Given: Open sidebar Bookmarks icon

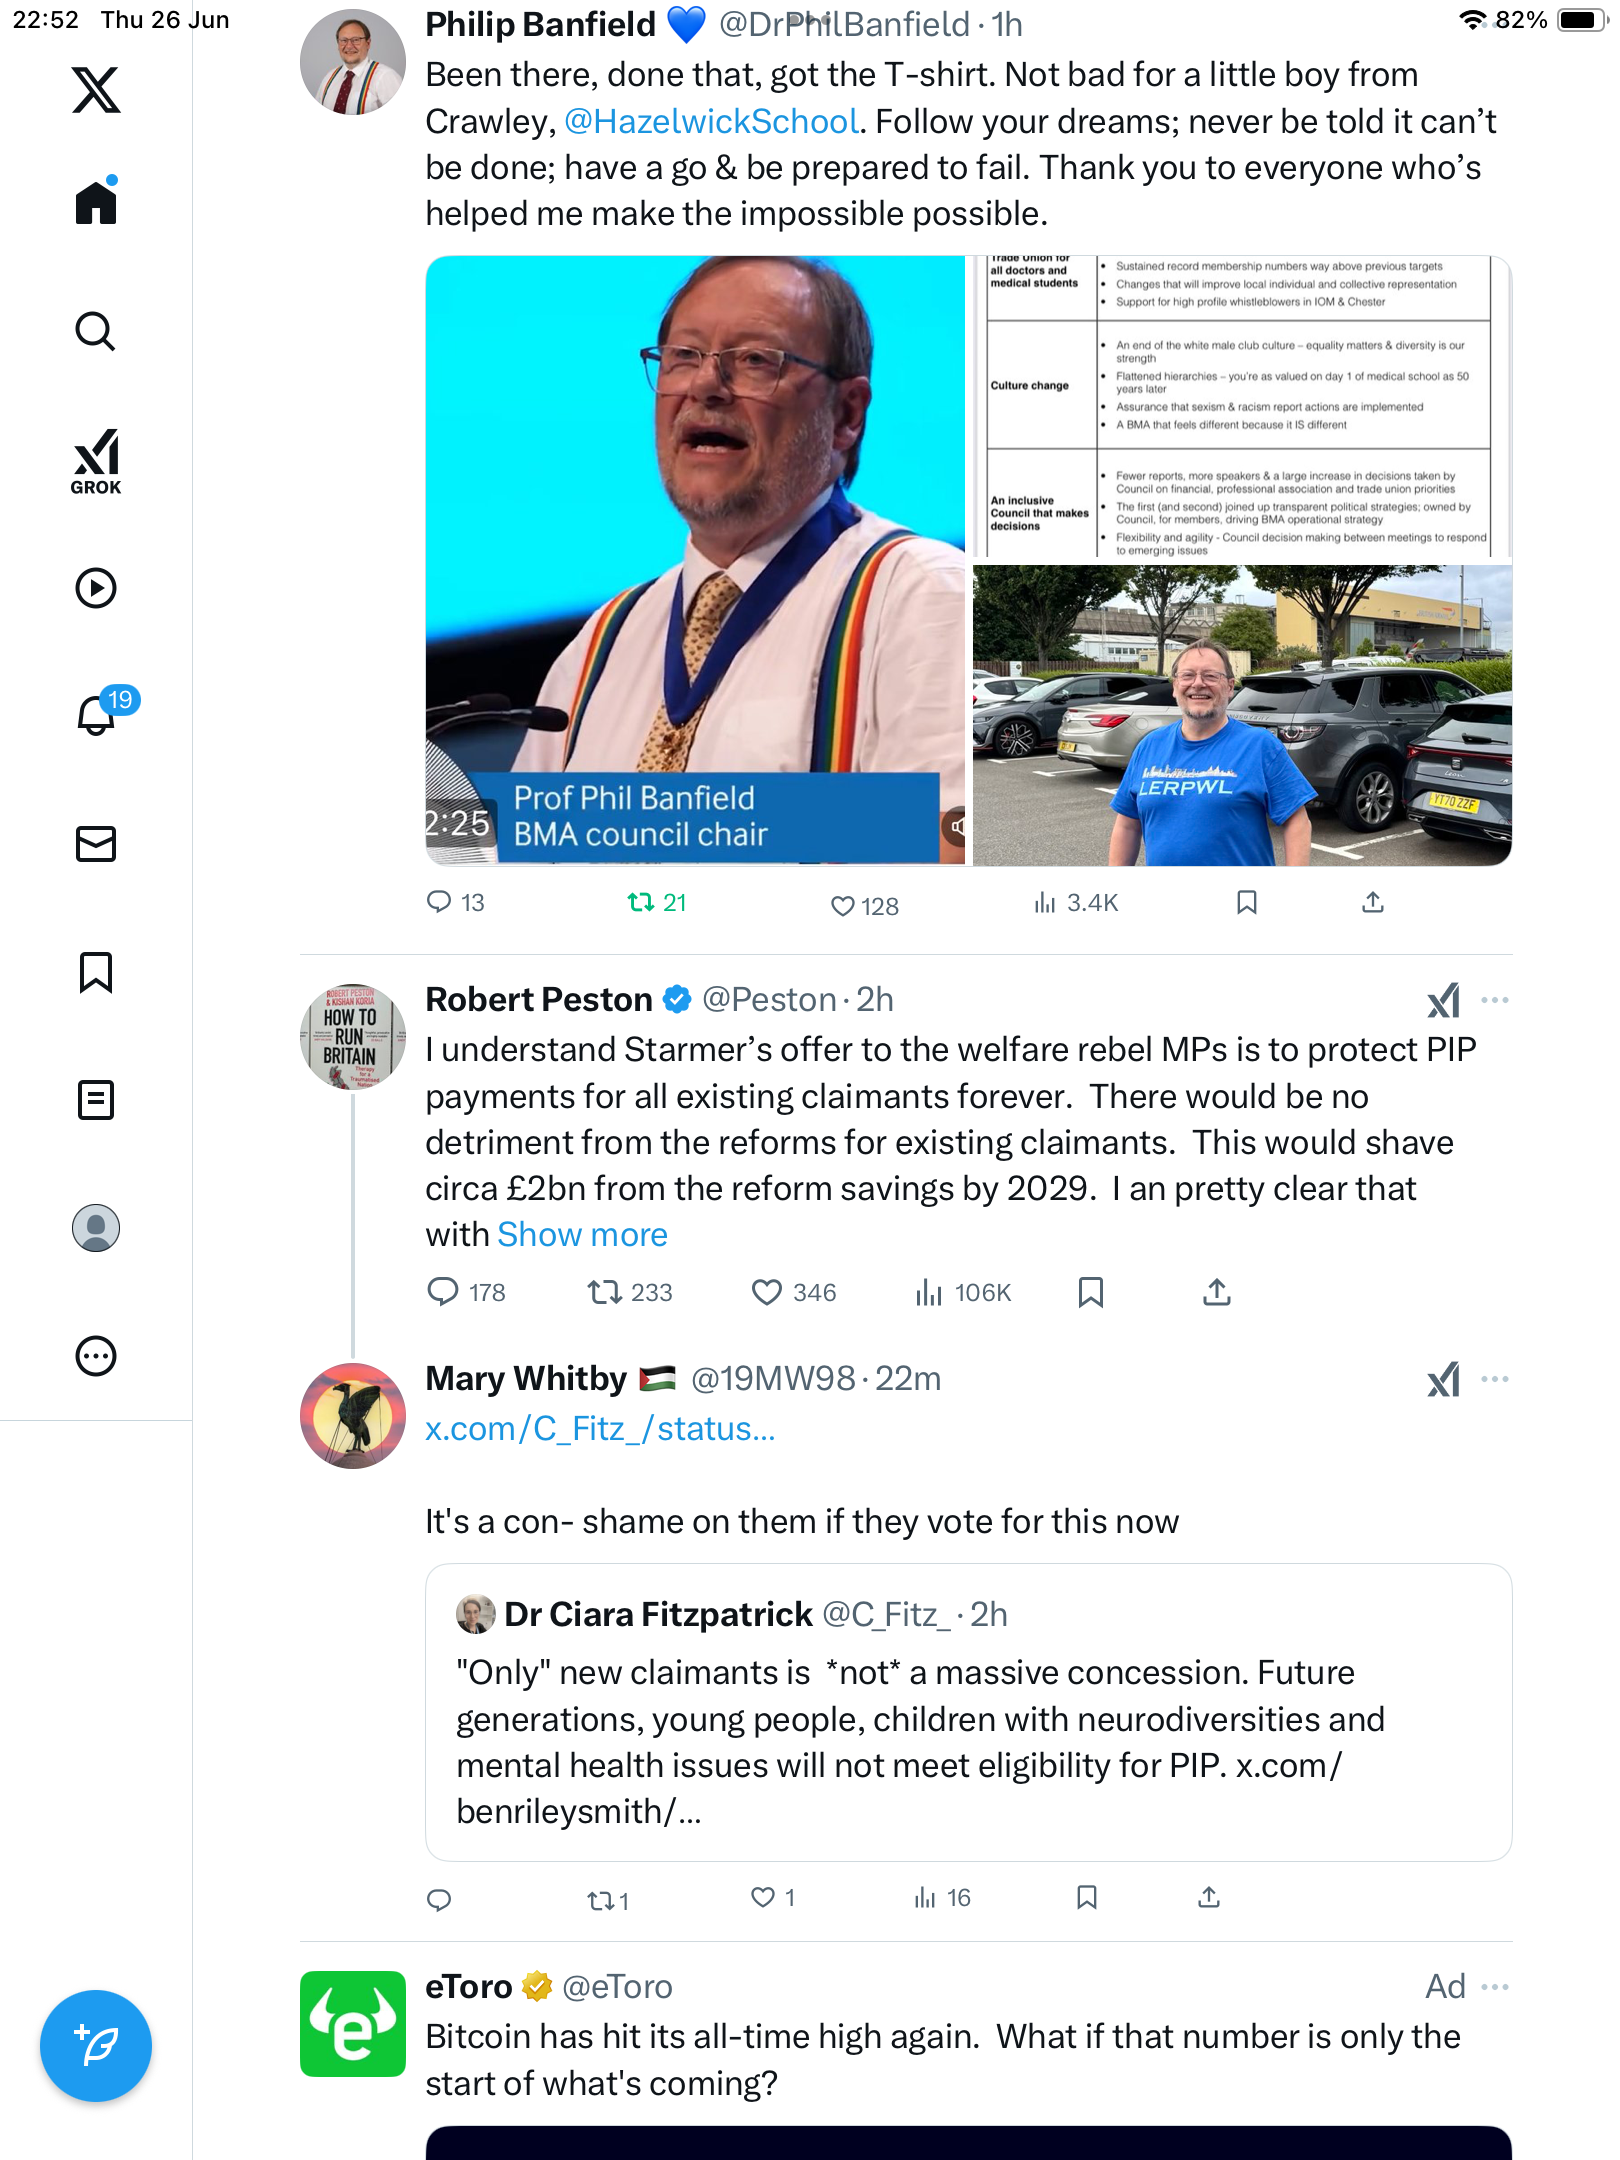Looking at the screenshot, I should (x=96, y=972).
